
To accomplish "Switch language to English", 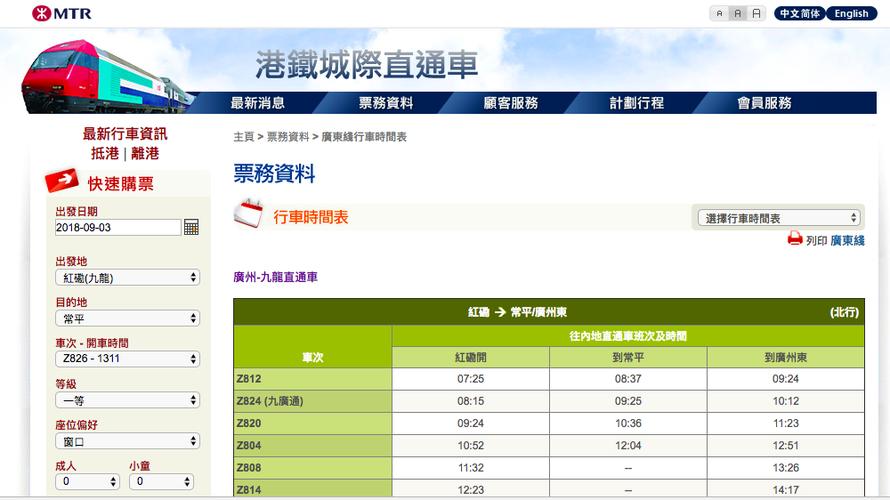I will pos(851,13).
